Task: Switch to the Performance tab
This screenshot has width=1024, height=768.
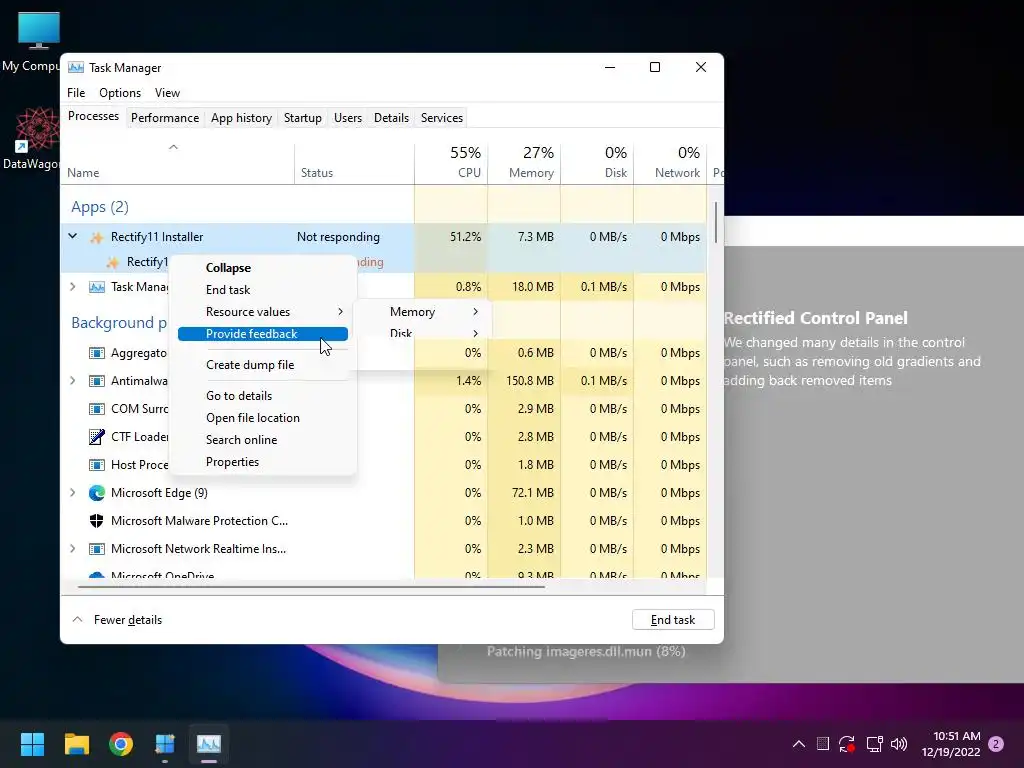Action: click(165, 118)
